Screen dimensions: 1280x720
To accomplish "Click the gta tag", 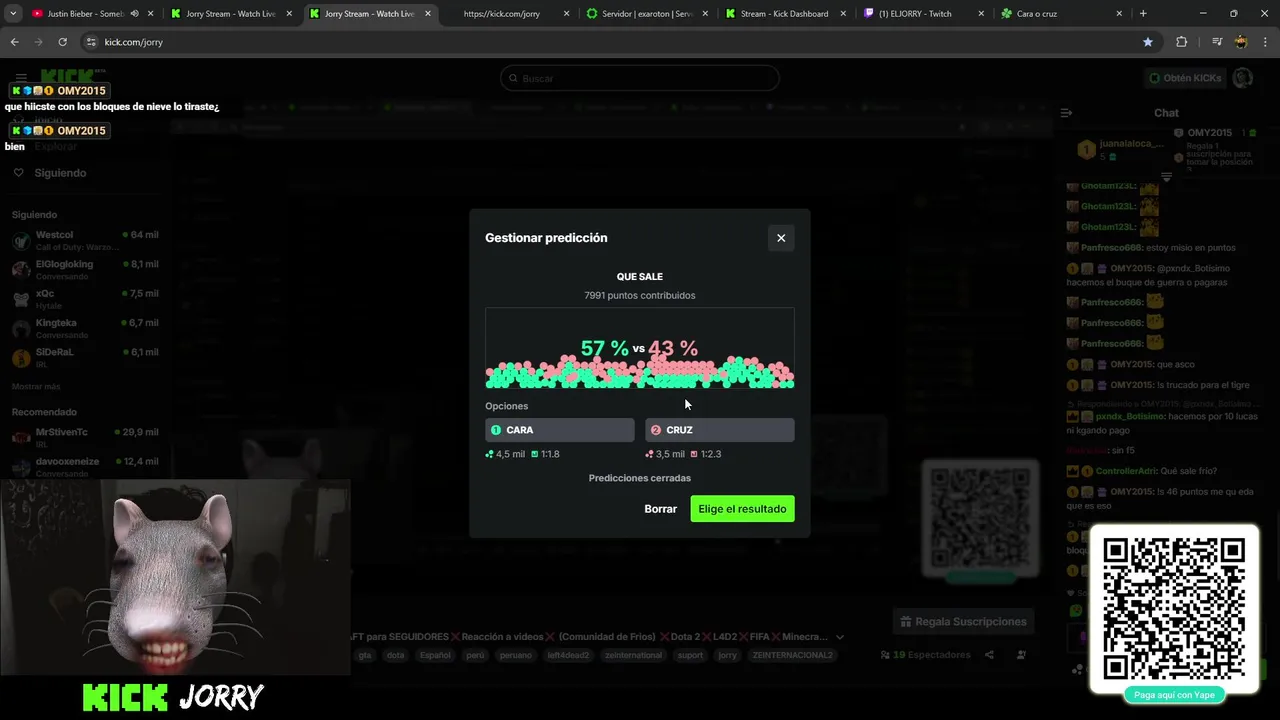I will (x=365, y=655).
